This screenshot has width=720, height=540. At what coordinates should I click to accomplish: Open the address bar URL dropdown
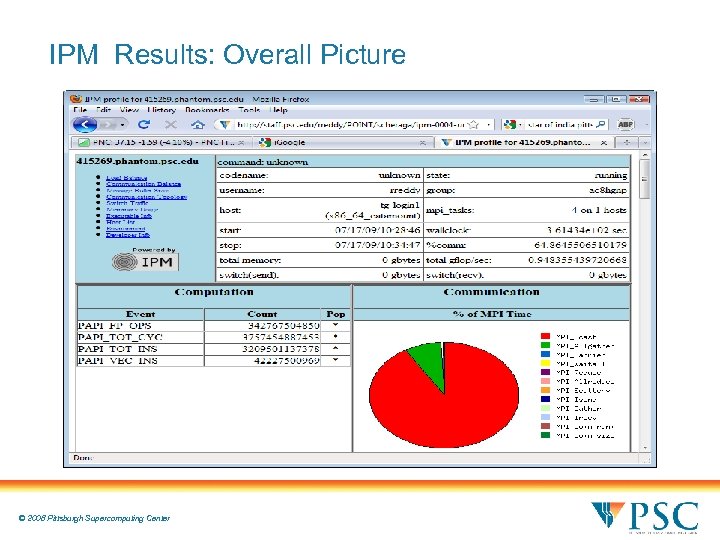489,124
